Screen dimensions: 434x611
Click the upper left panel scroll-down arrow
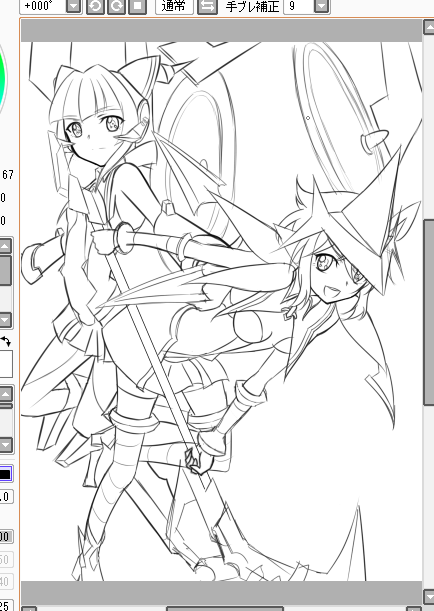coord(5,320)
